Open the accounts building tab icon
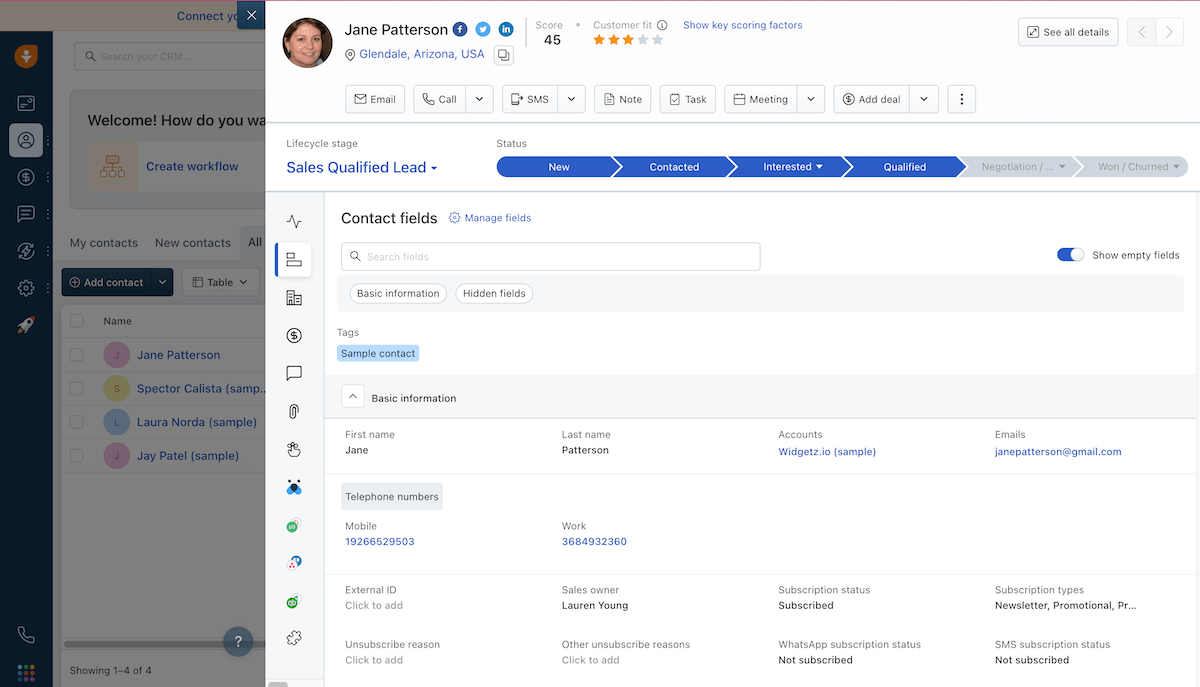This screenshot has width=1200, height=687. point(294,298)
